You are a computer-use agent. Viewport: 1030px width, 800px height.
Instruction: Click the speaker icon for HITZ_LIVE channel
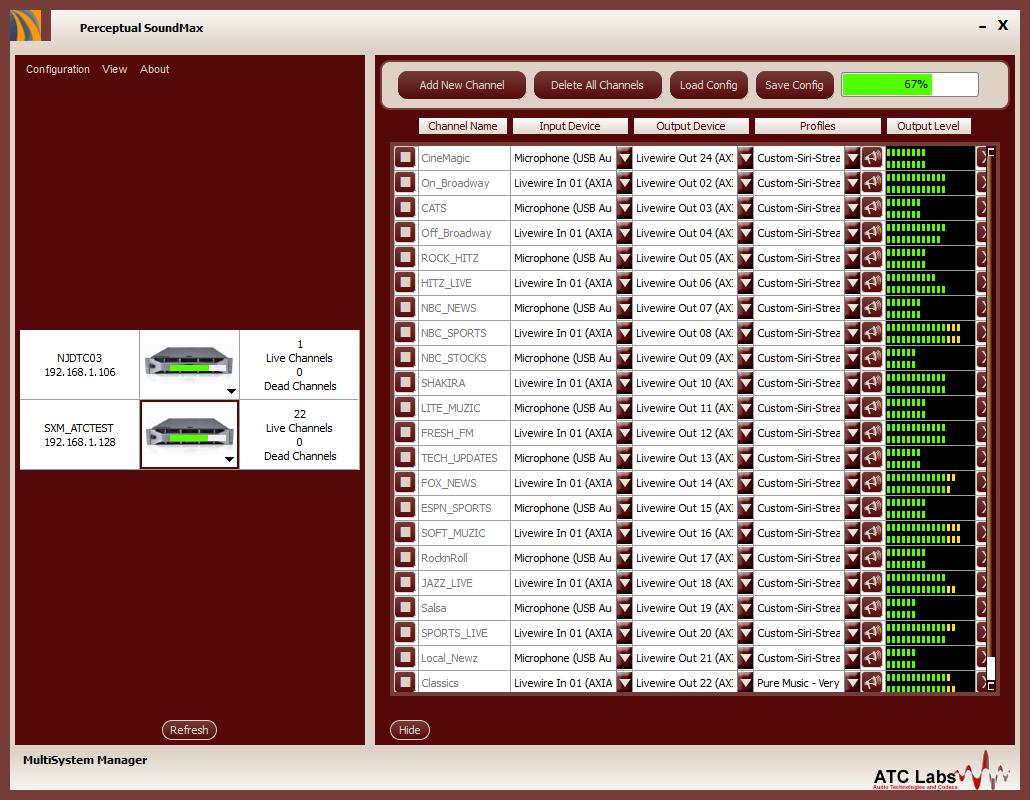[872, 282]
